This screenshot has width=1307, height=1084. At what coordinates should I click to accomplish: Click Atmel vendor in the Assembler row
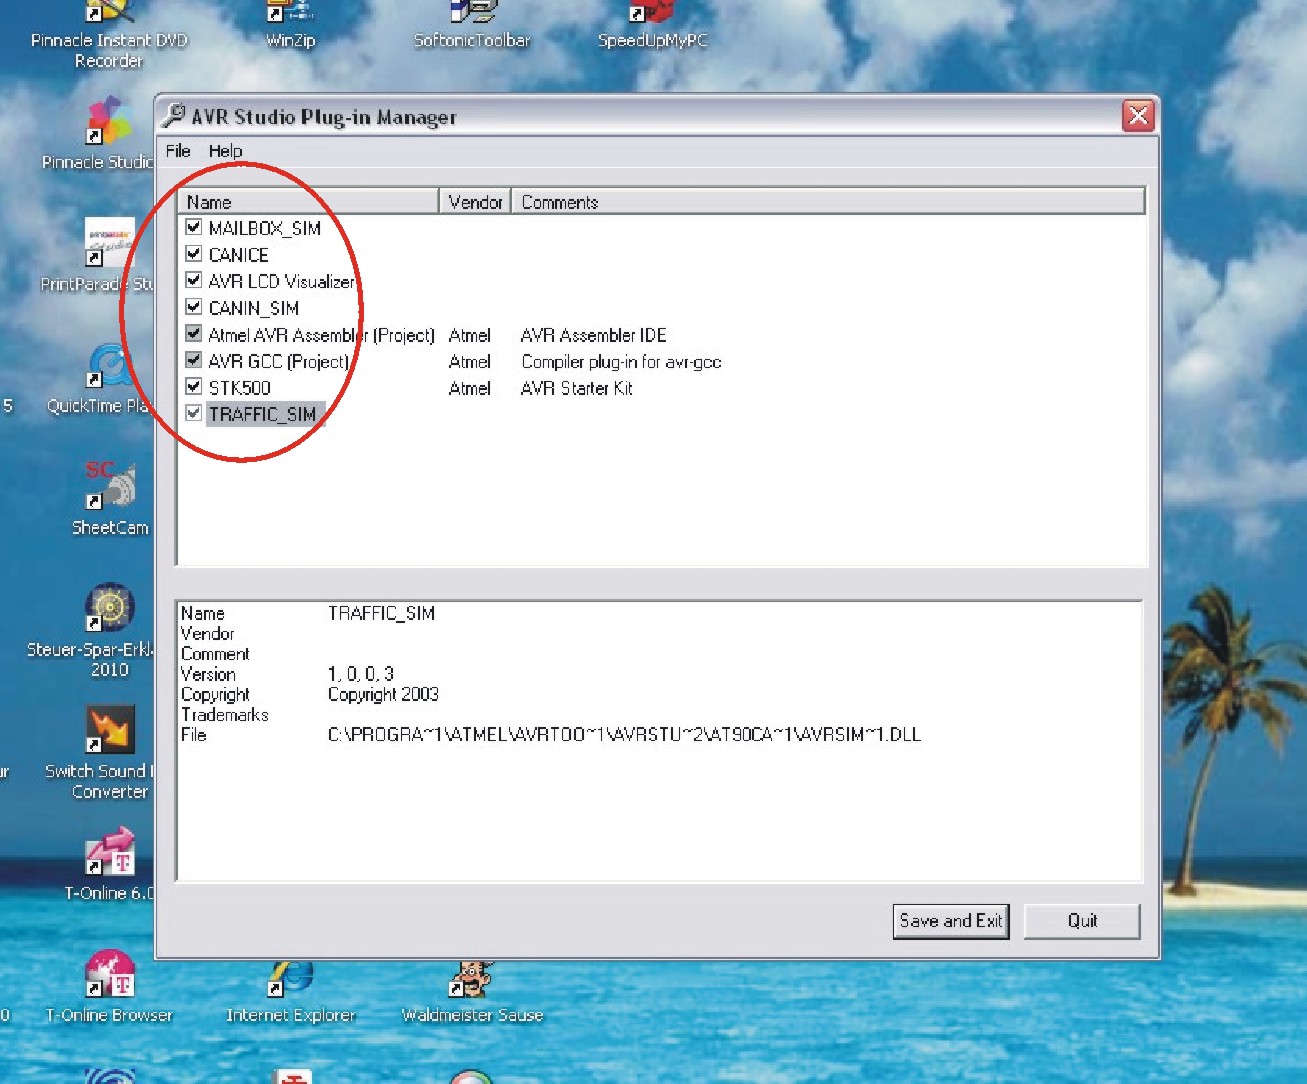point(470,335)
